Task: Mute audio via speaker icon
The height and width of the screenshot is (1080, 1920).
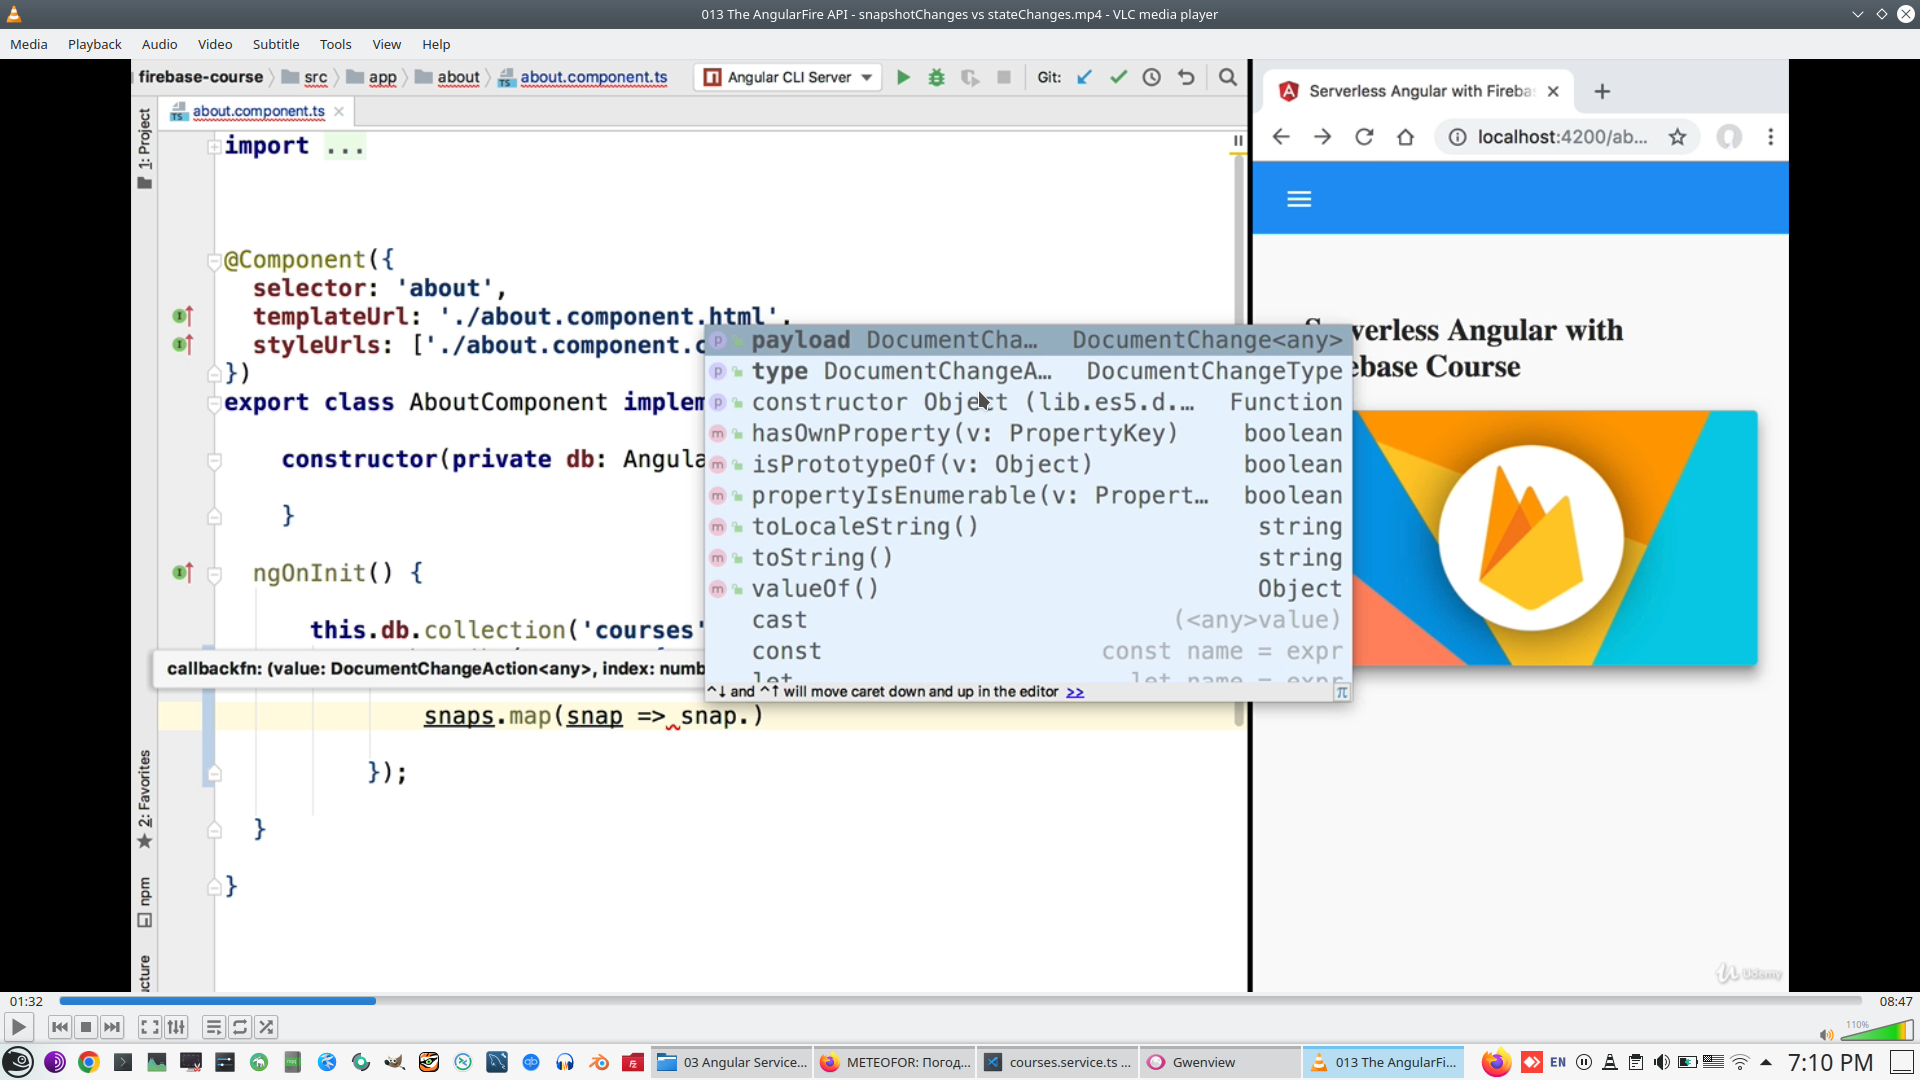Action: (1826, 1034)
